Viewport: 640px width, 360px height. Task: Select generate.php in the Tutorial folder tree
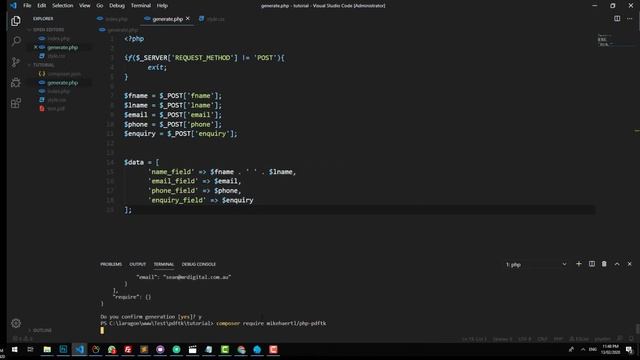click(62, 83)
